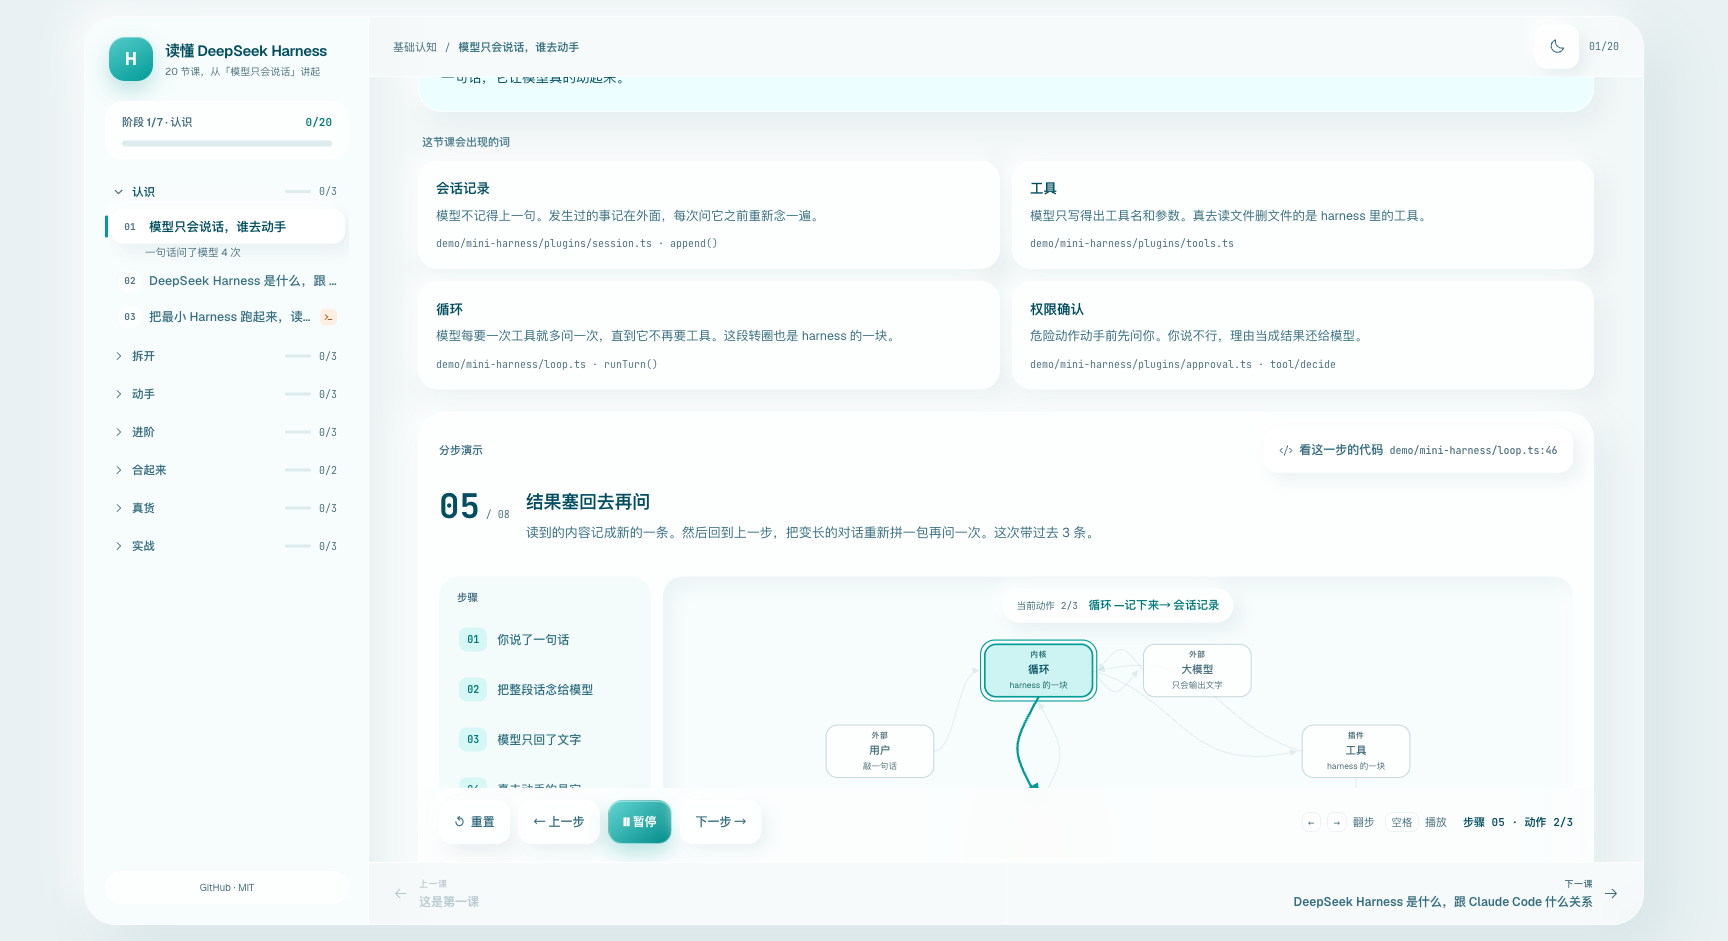Click the 空格 key hint badge
The width and height of the screenshot is (1728, 941).
1402,822
